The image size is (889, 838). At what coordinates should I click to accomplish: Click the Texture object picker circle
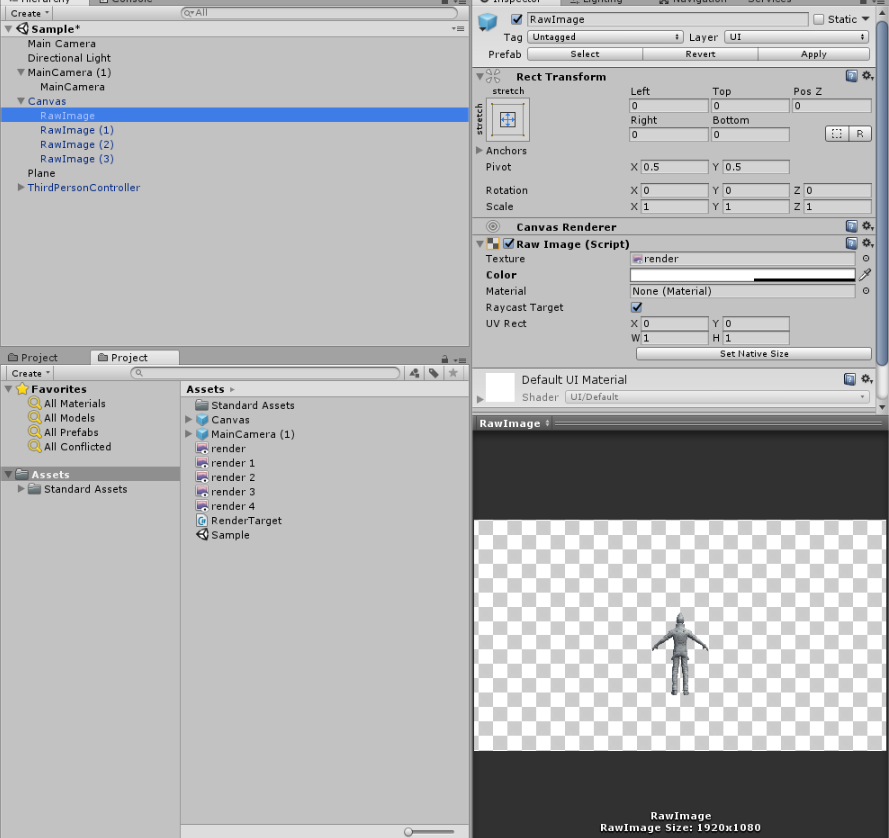(866, 259)
